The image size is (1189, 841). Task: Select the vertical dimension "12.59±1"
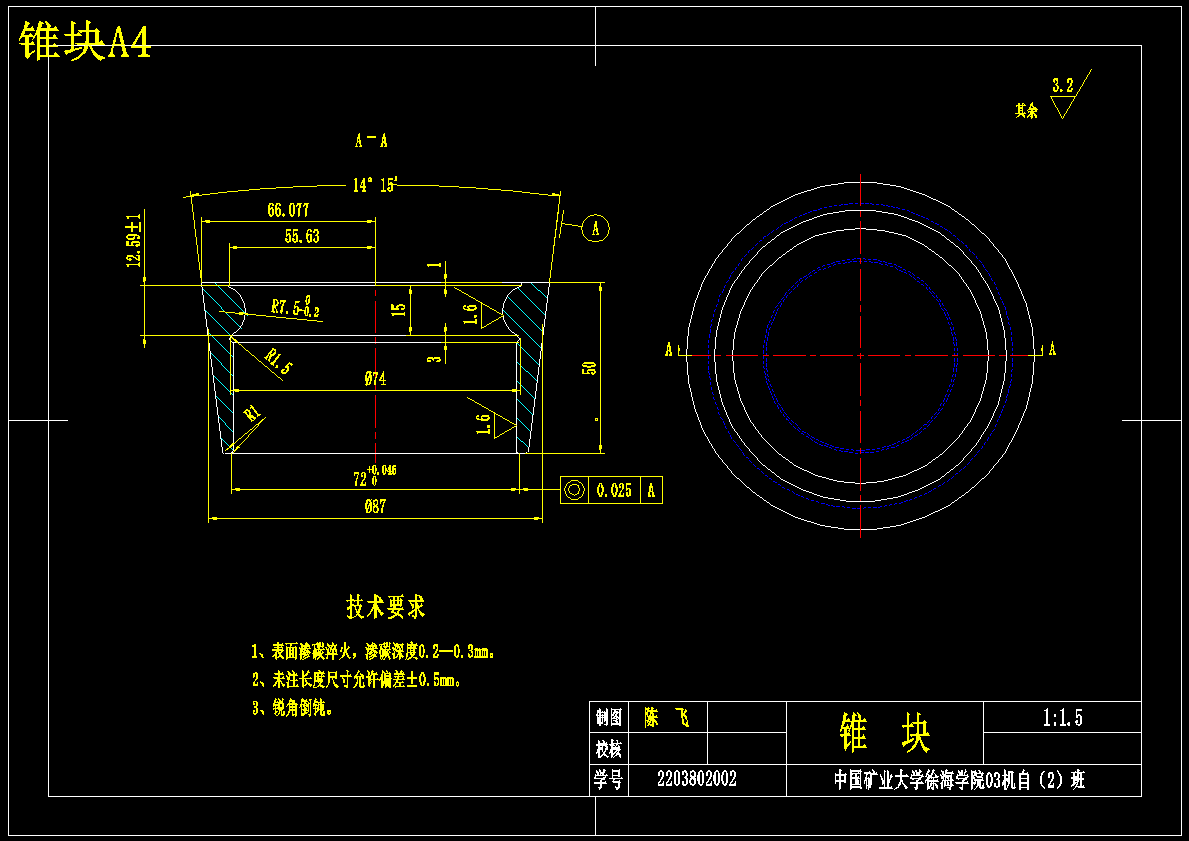[134, 240]
